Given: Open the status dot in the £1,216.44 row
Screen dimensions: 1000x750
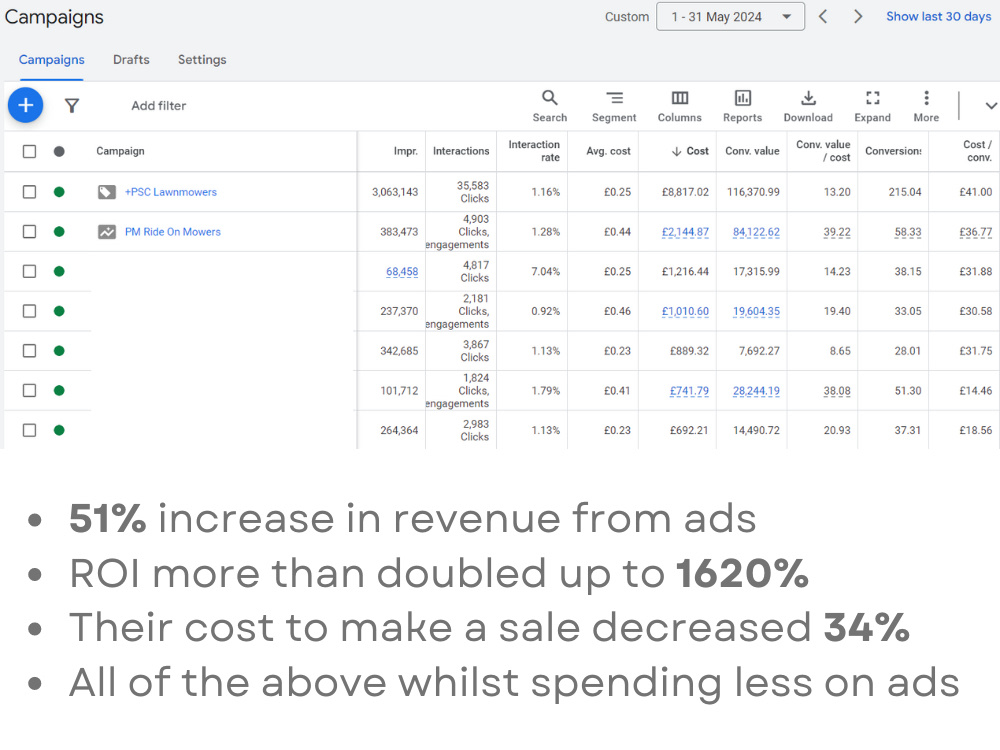Looking at the screenshot, I should tap(59, 272).
